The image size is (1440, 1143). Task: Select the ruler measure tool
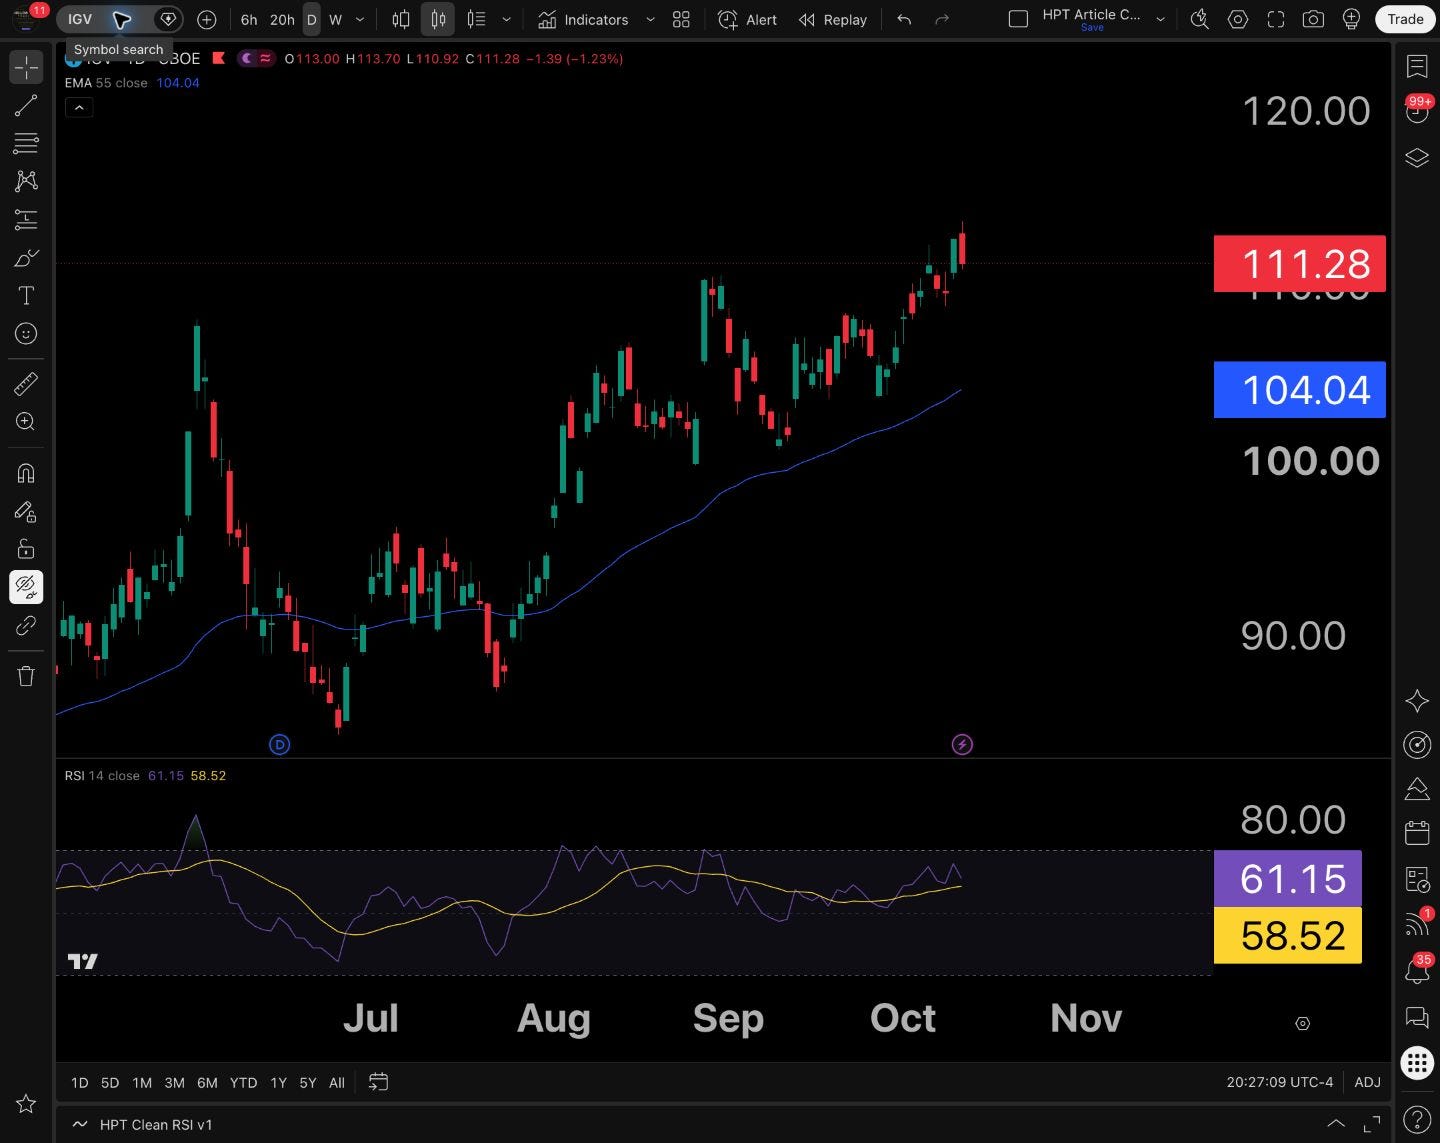point(26,383)
